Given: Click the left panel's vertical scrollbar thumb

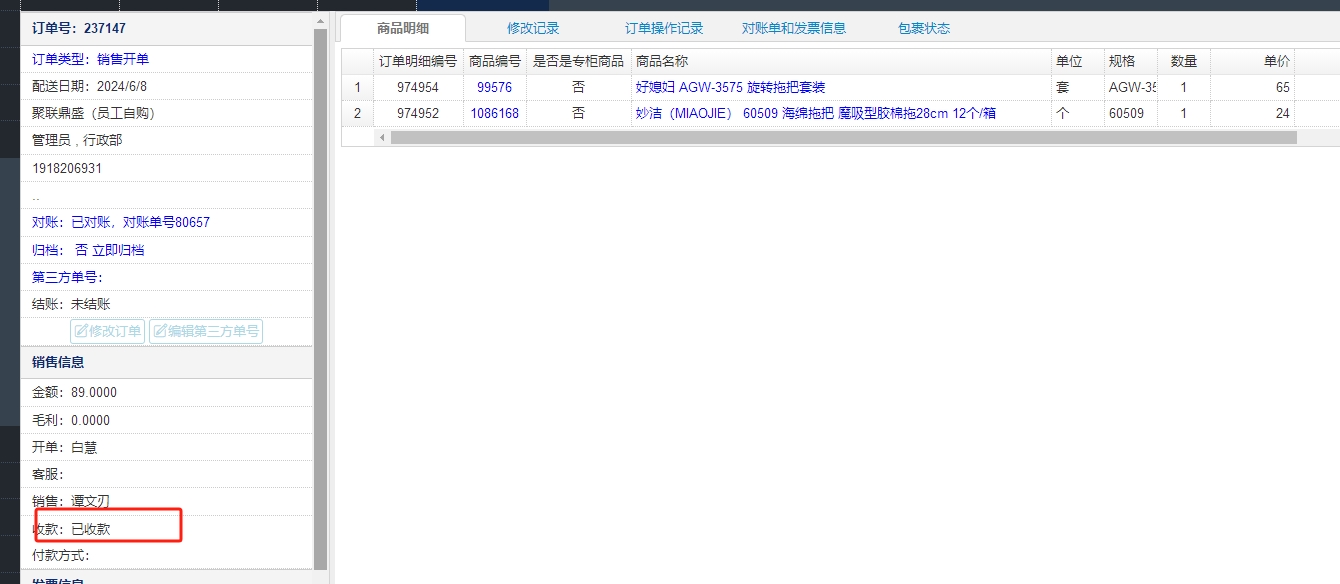Looking at the screenshot, I should (320, 299).
